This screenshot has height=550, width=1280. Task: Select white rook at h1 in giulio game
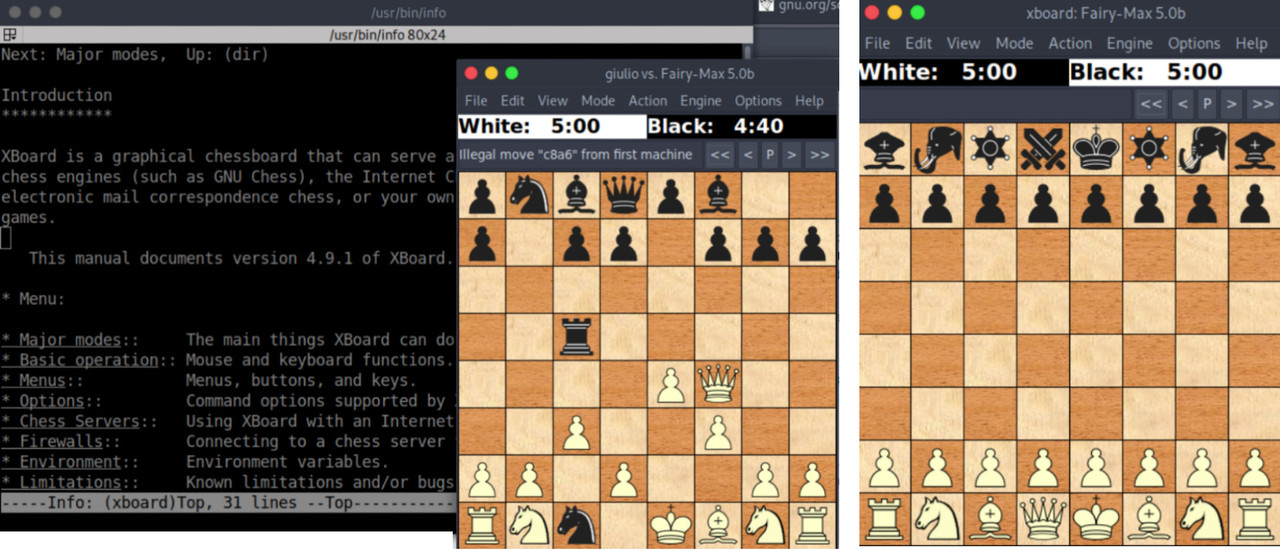(812, 525)
